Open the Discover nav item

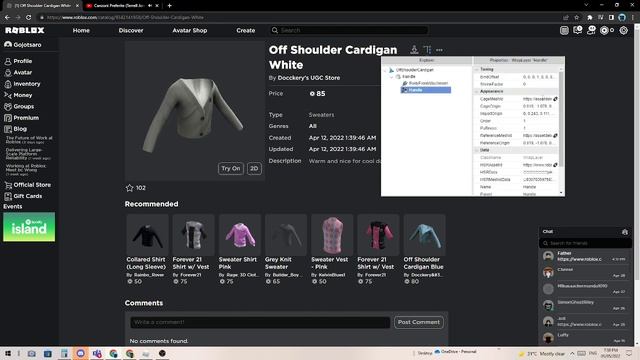point(131,30)
